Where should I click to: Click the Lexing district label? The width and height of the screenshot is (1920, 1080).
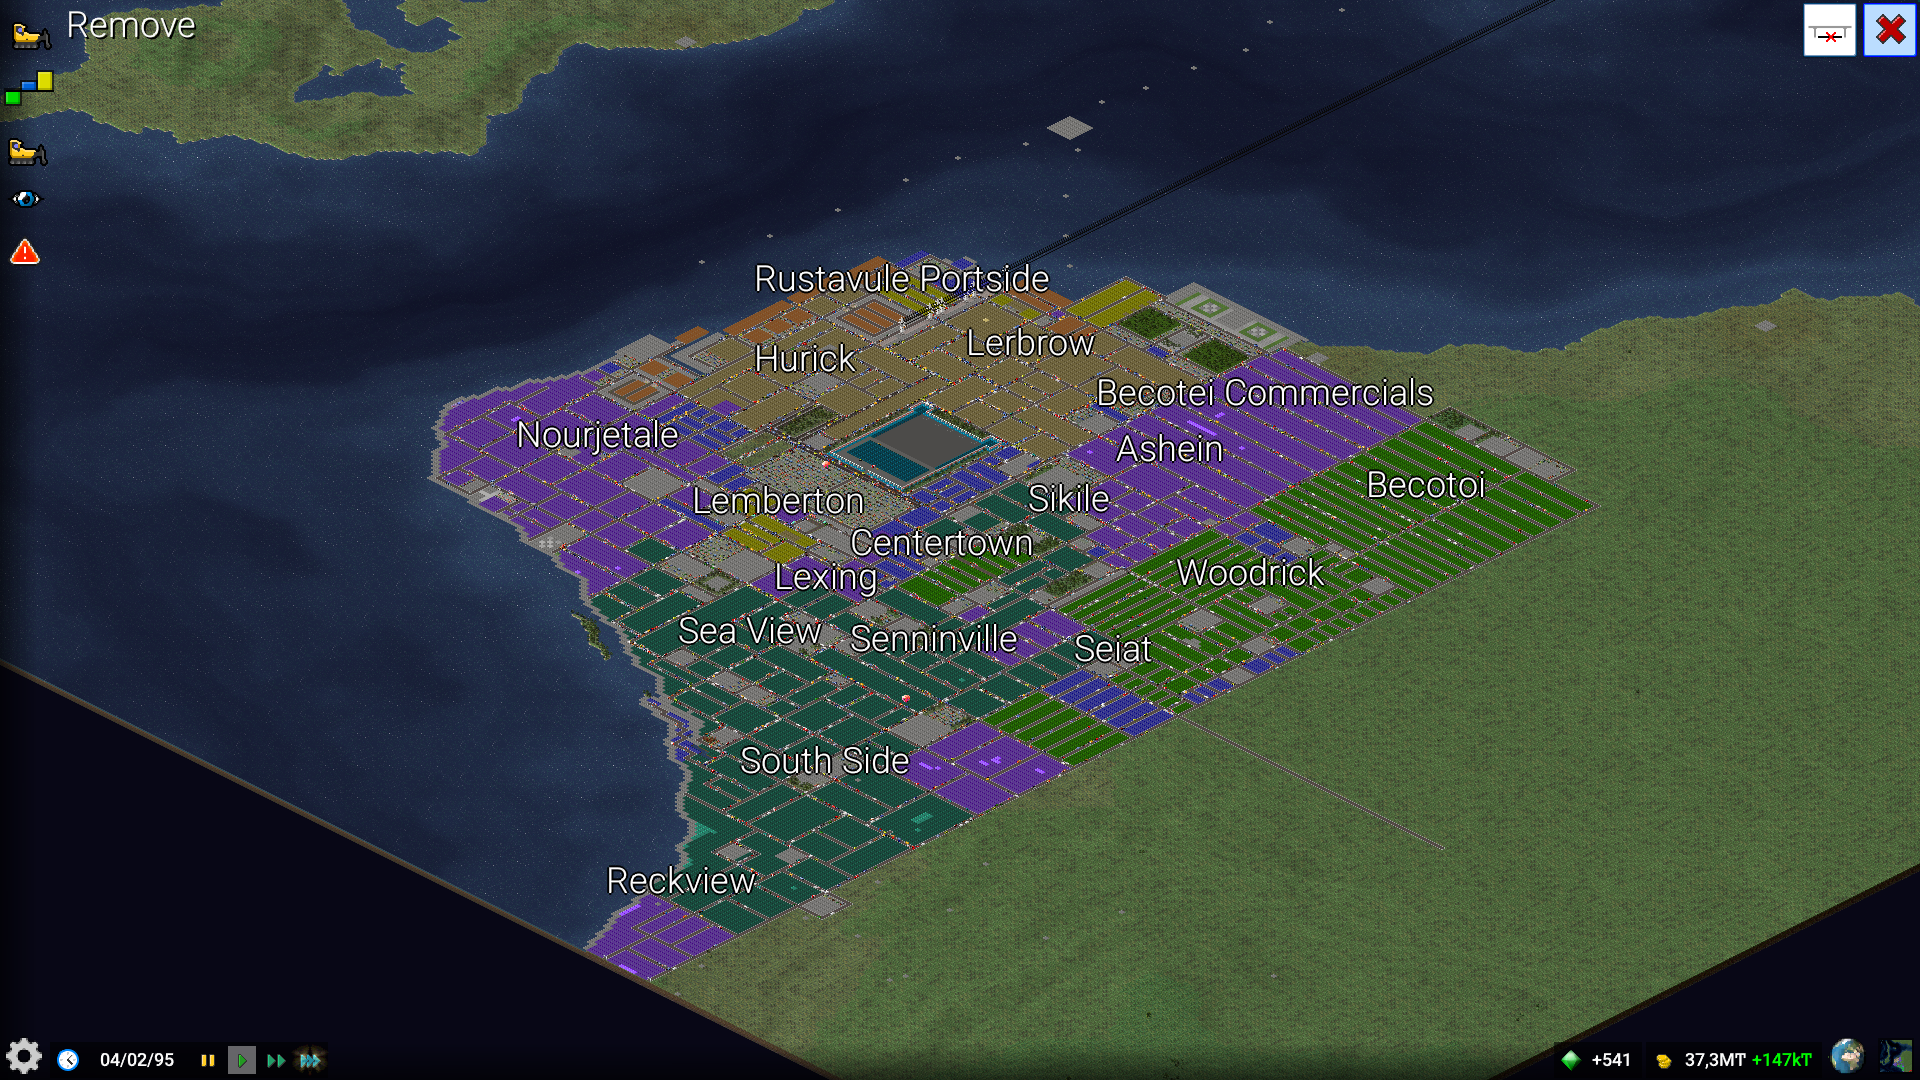tap(825, 577)
